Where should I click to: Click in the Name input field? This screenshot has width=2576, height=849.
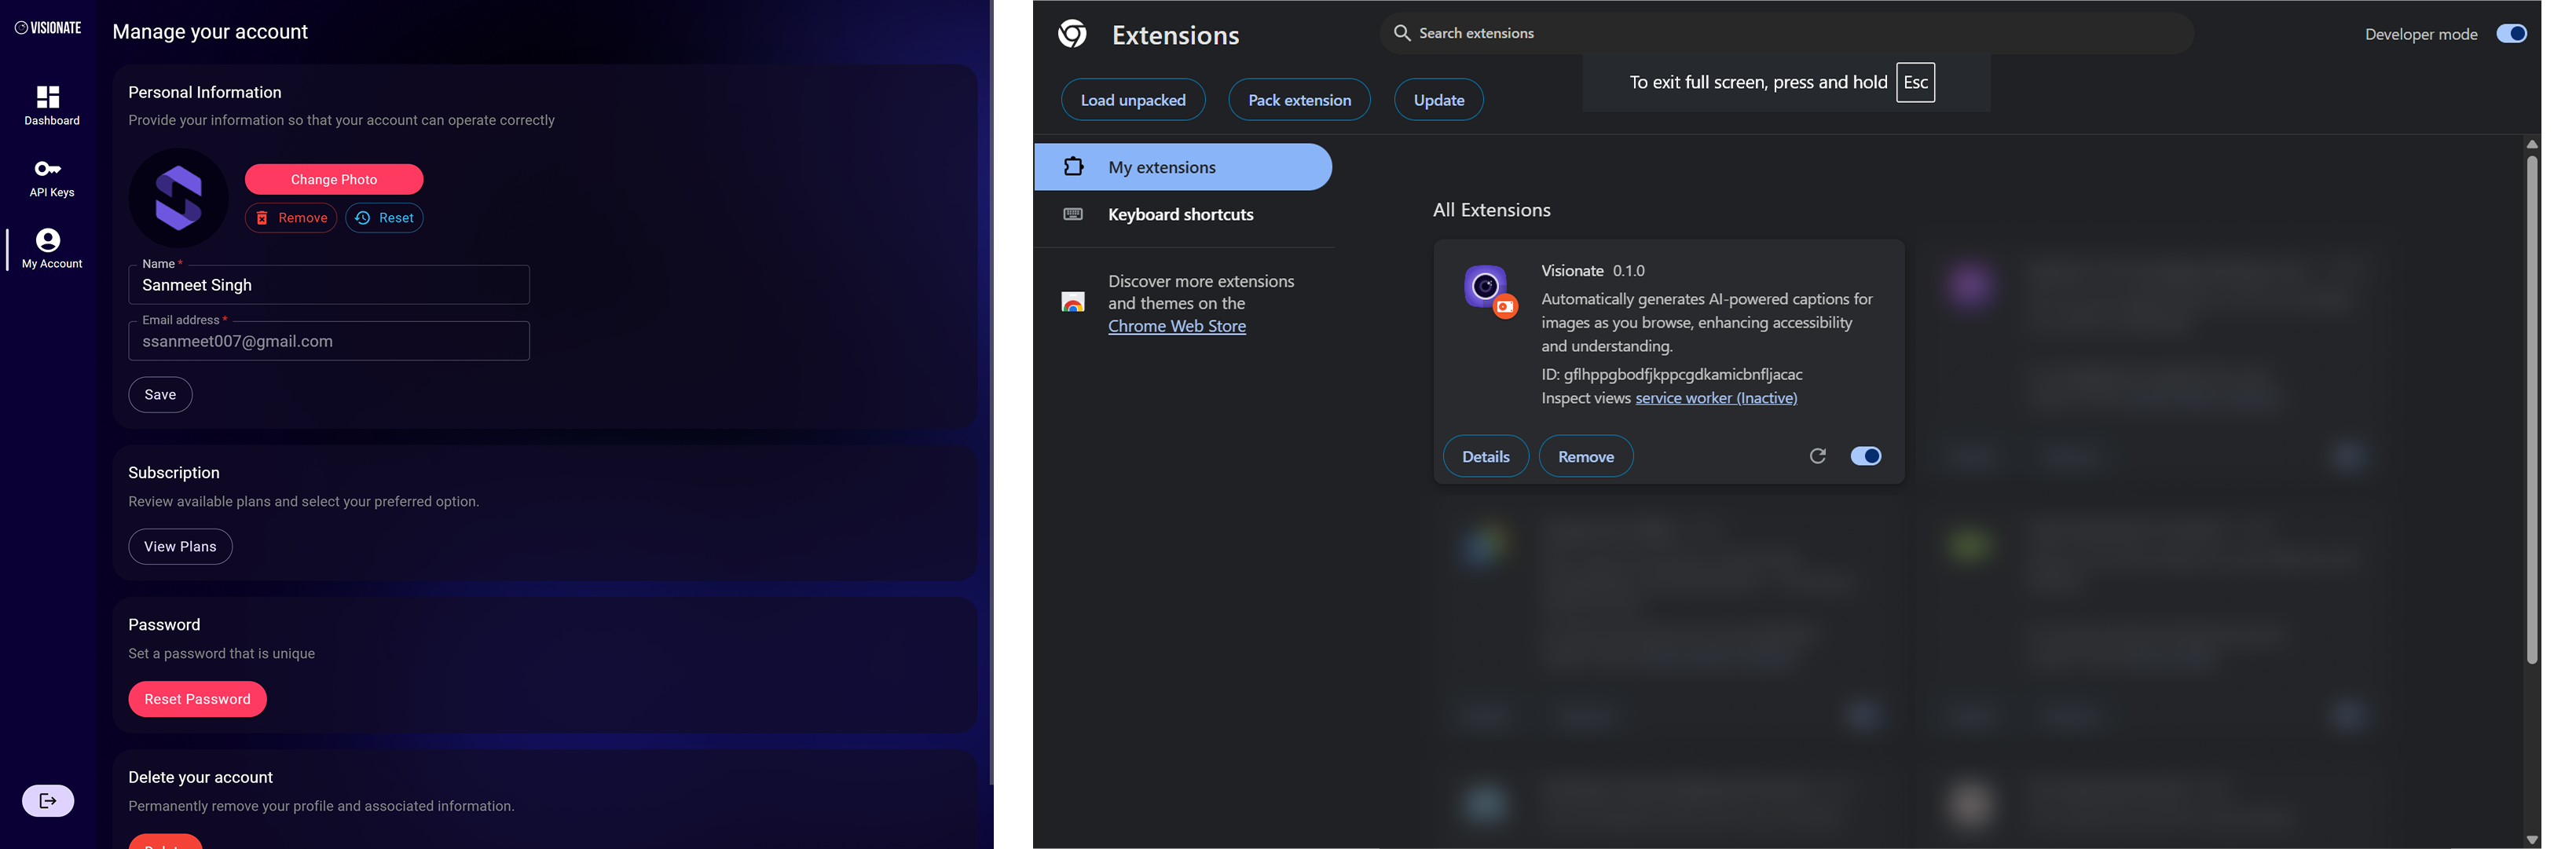328,285
